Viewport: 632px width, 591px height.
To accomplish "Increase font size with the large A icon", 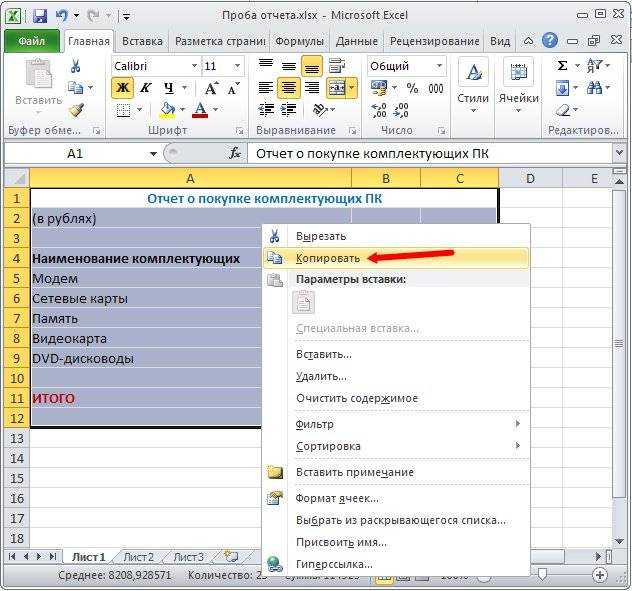I will 212,88.
